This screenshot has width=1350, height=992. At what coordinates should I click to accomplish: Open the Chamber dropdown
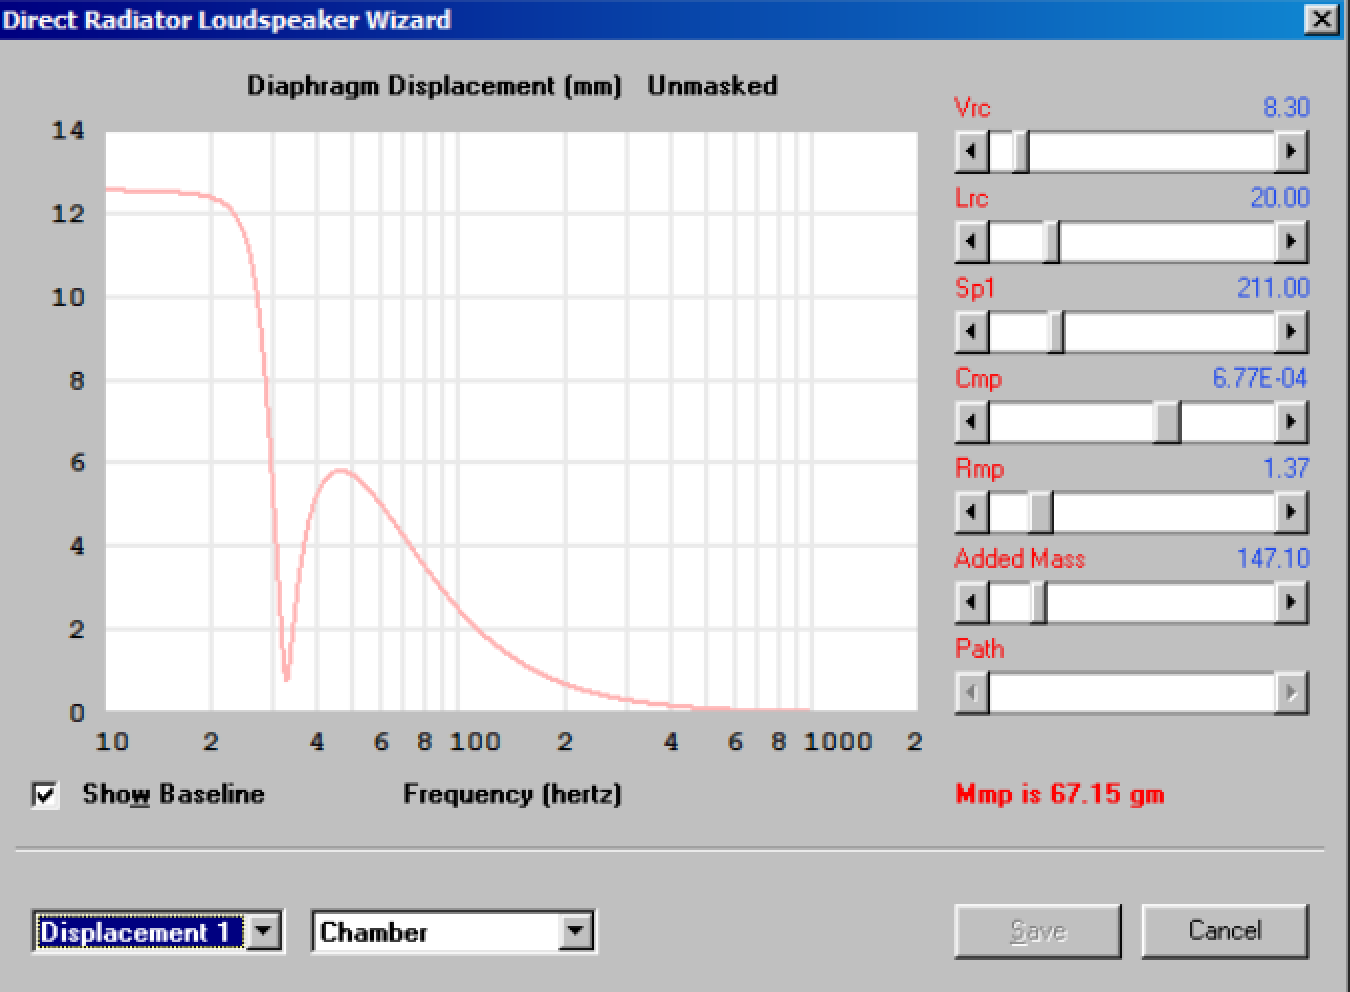575,932
